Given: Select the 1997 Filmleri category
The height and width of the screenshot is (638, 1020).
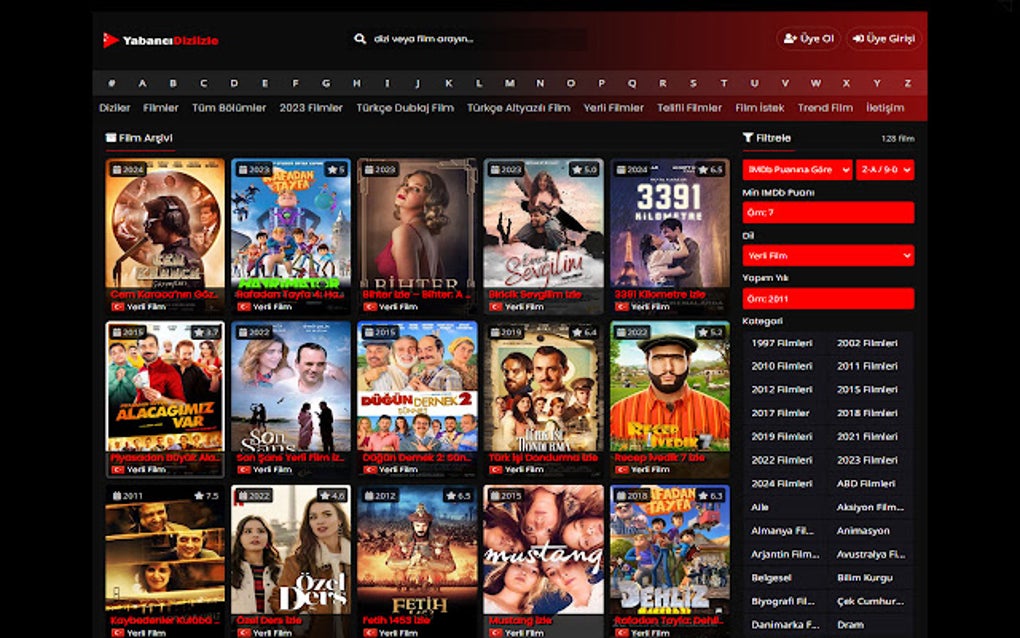Looking at the screenshot, I should (x=782, y=343).
